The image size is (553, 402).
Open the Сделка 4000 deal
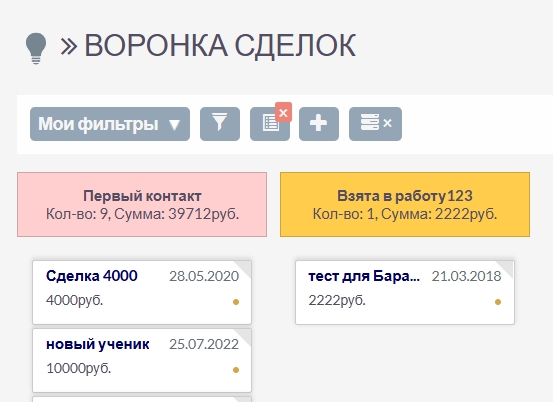click(x=92, y=276)
